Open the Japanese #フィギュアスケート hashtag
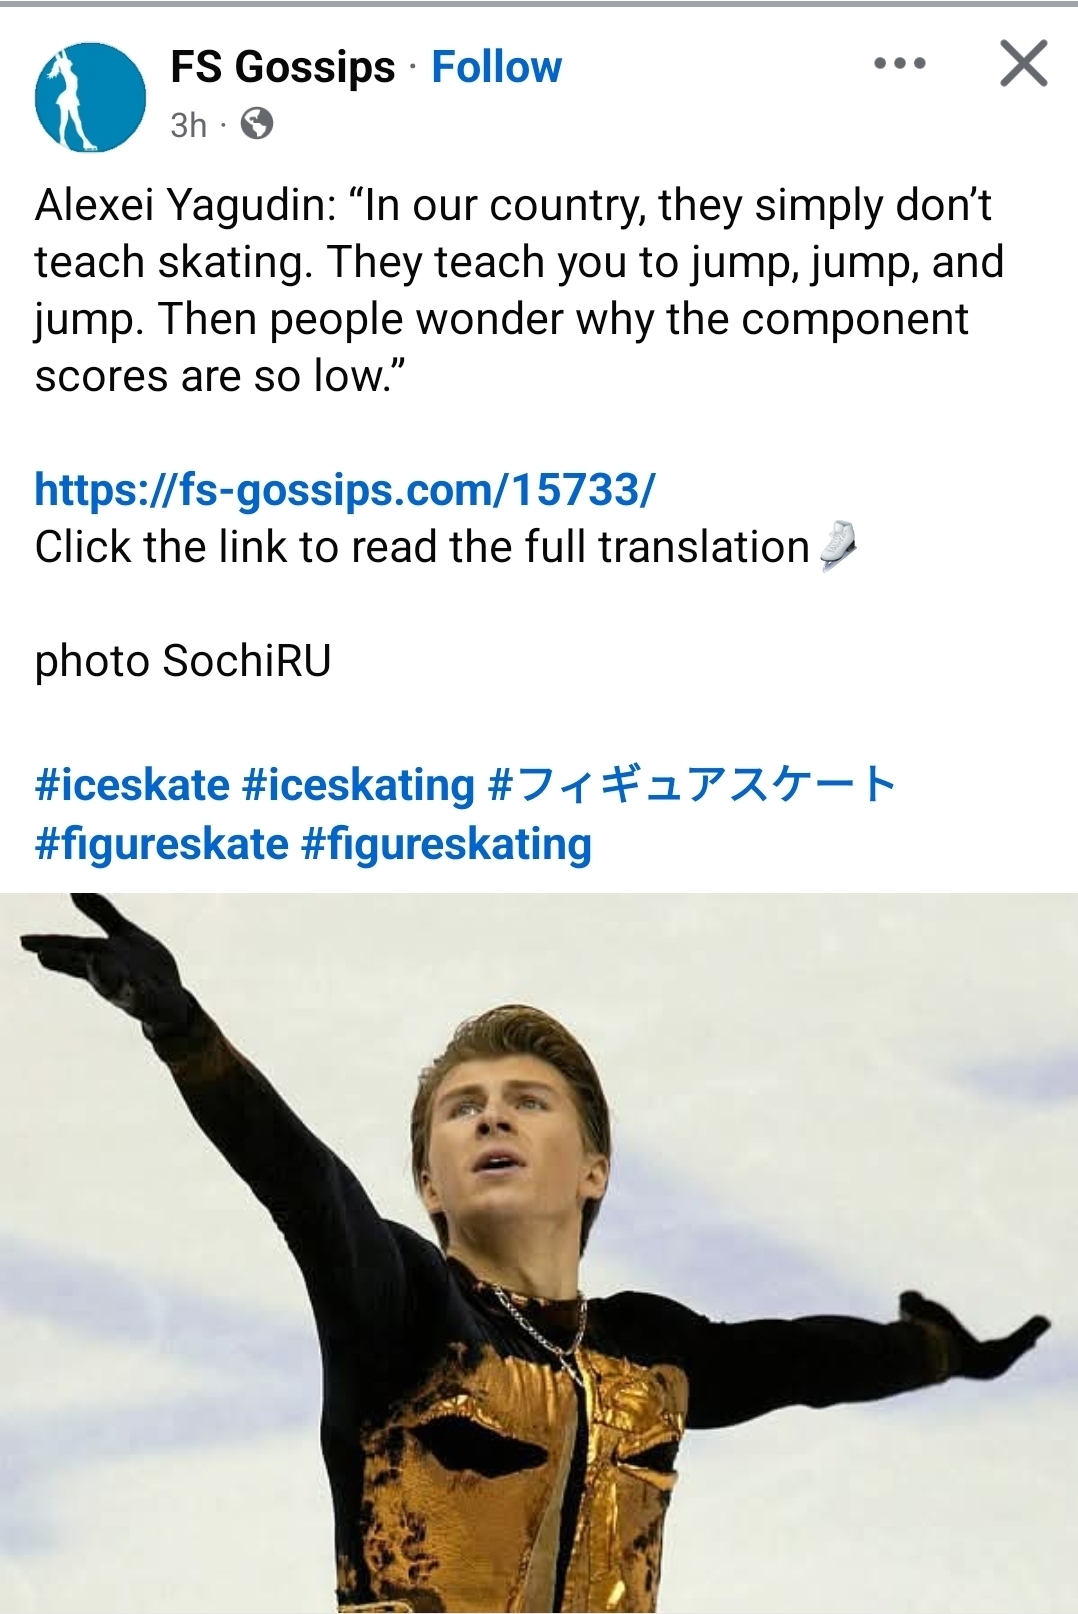This screenshot has height=1614, width=1078. [692, 785]
